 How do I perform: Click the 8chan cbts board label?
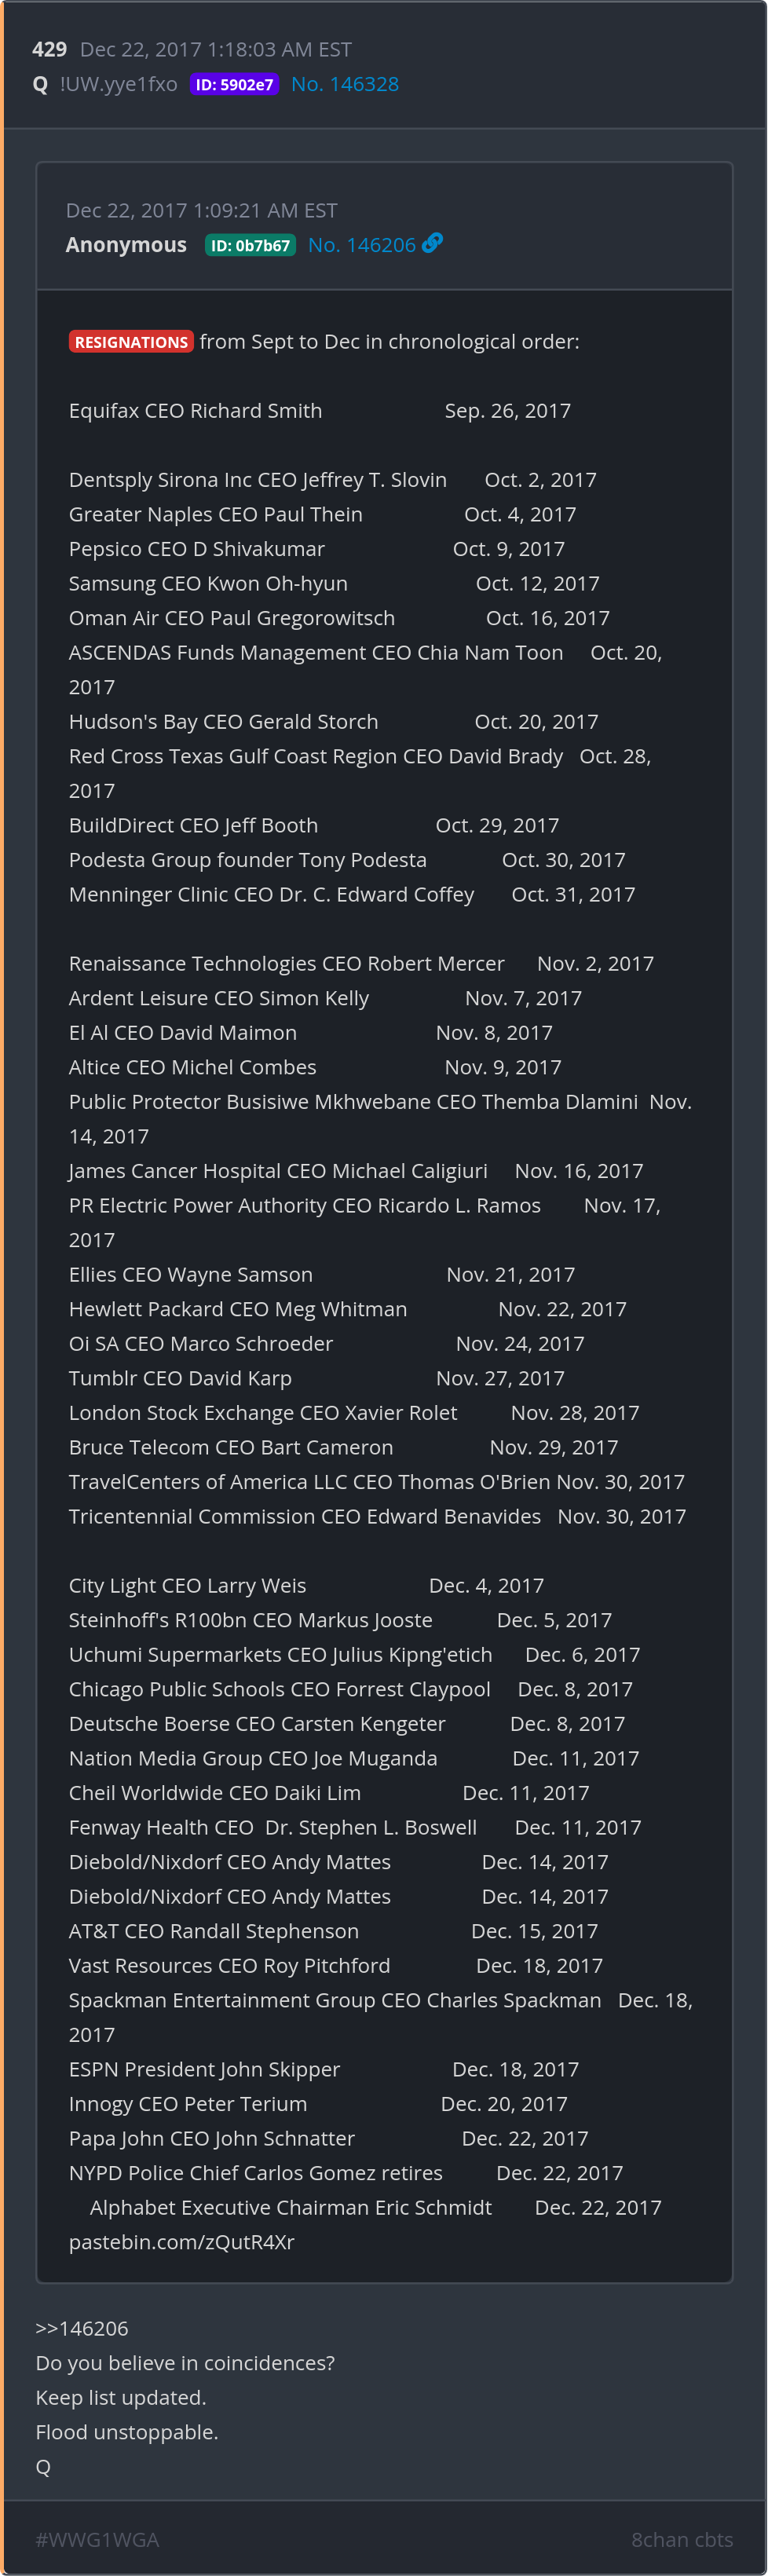coord(681,2539)
